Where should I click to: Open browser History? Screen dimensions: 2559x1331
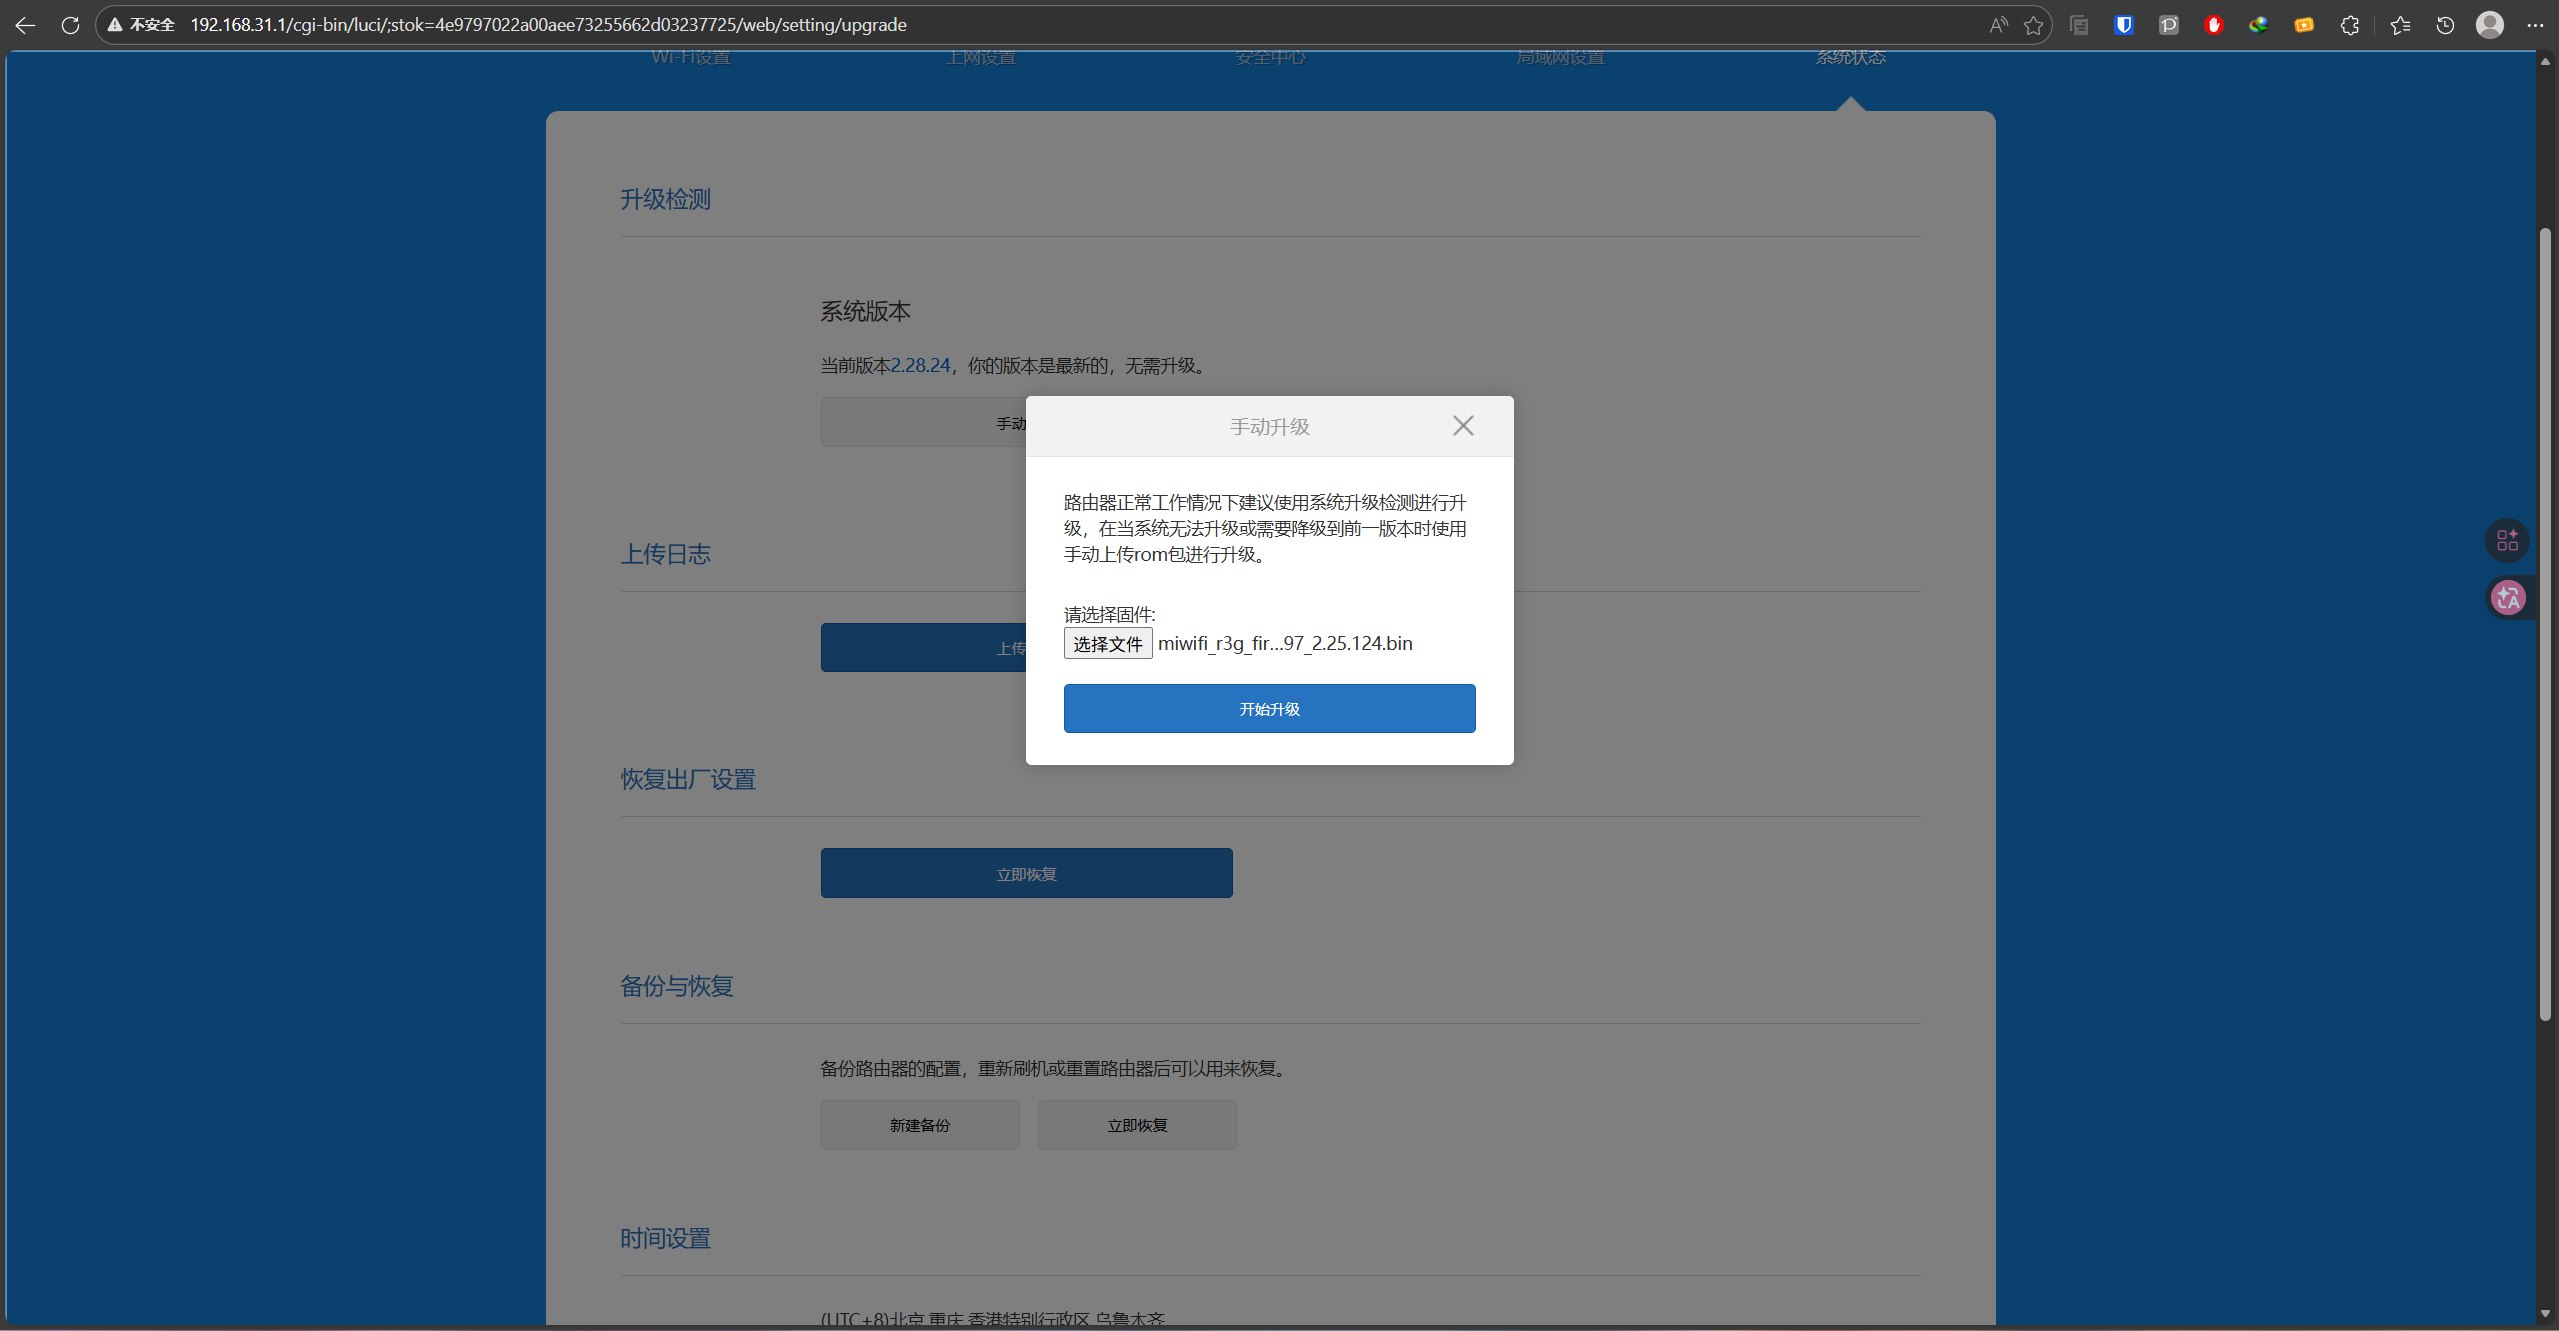(x=2445, y=25)
